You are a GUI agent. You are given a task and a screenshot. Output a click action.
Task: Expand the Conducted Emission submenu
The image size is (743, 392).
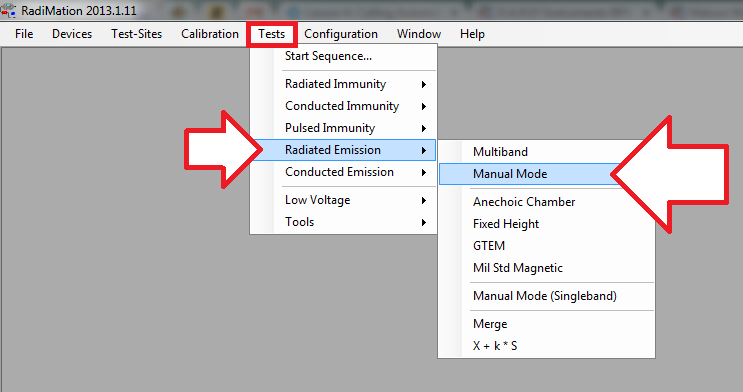point(343,172)
